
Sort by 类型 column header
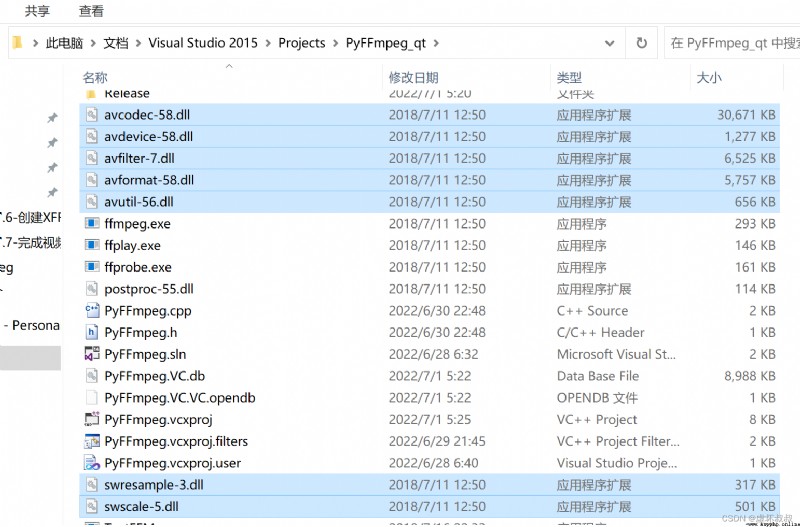(x=569, y=78)
